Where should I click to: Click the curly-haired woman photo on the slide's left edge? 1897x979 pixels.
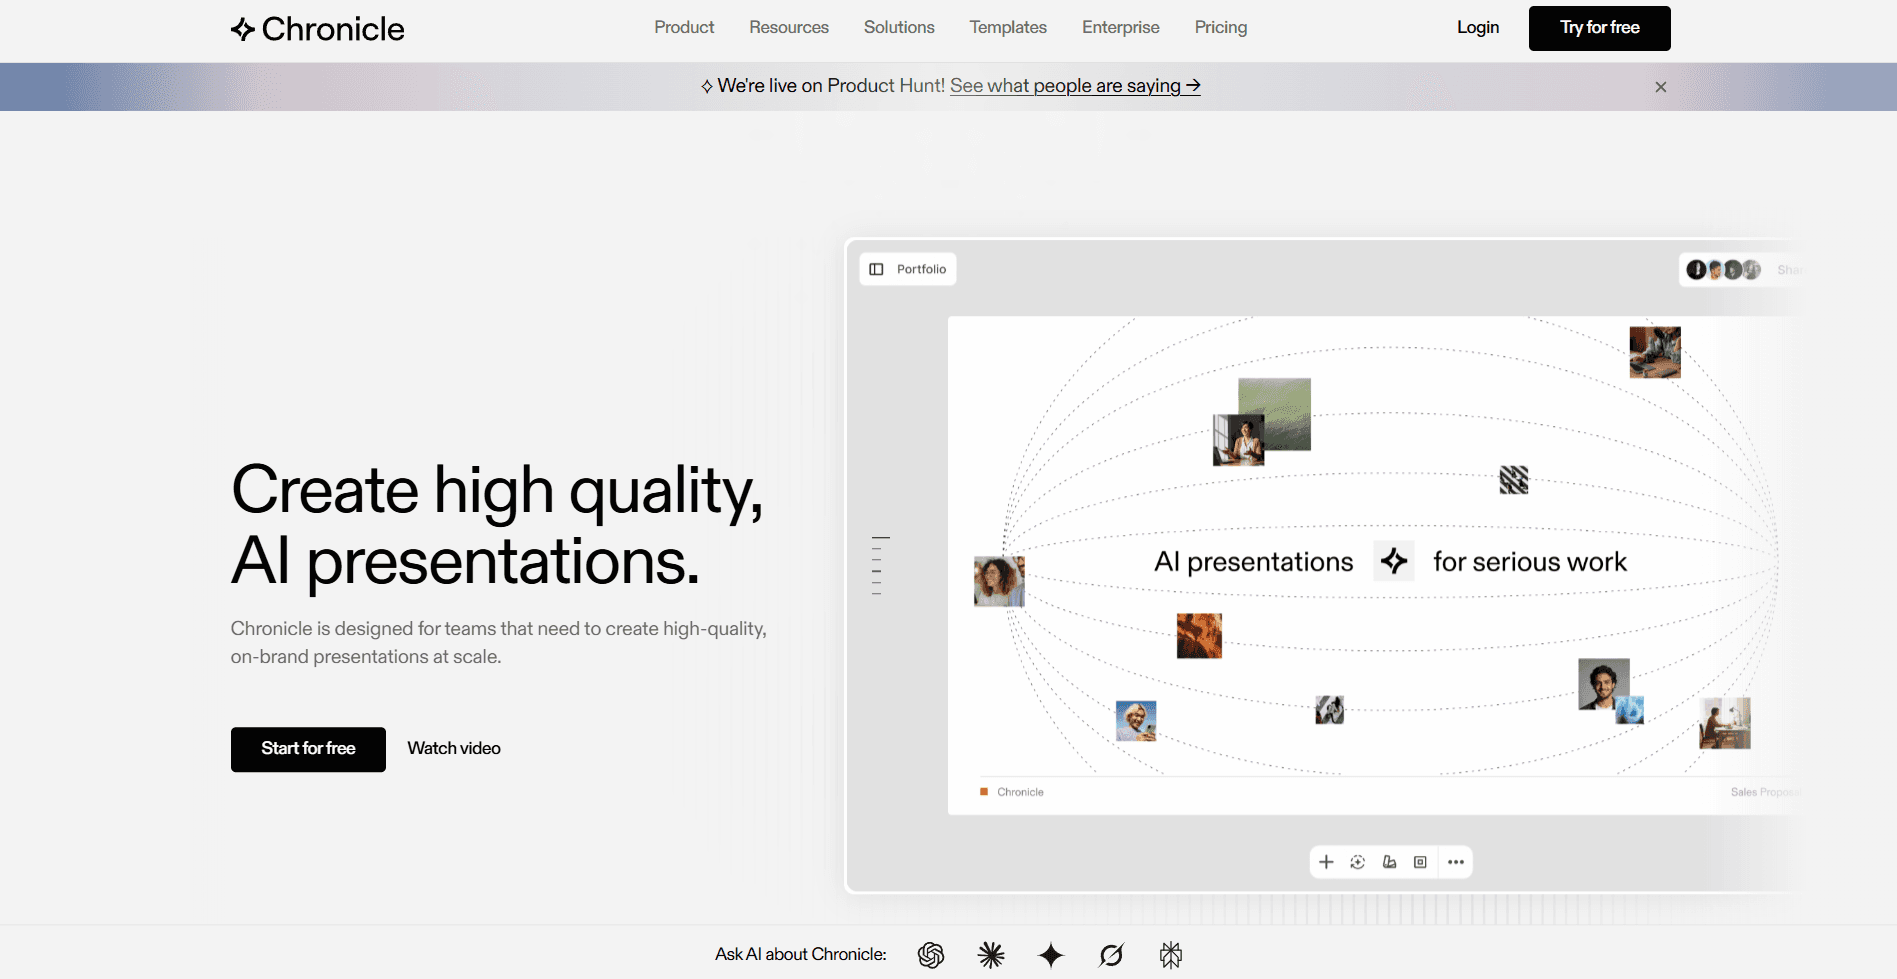[x=999, y=581]
